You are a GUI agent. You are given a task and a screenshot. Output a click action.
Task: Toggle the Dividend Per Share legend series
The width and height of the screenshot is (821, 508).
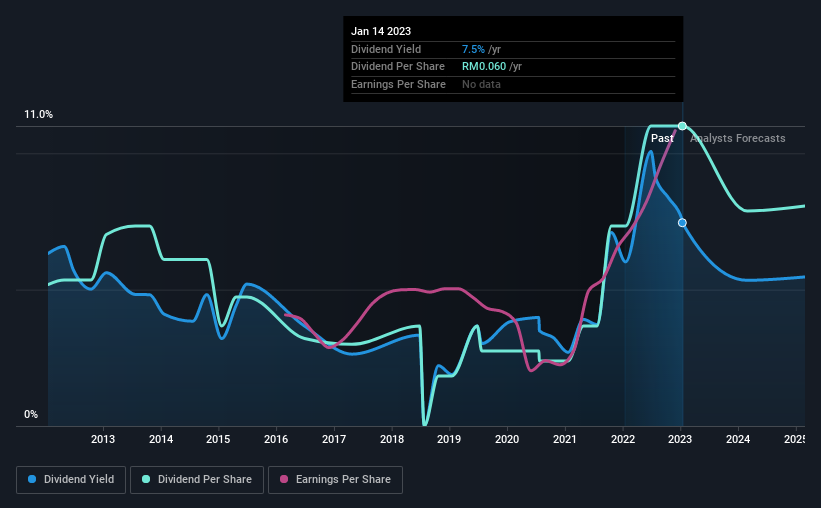197,479
